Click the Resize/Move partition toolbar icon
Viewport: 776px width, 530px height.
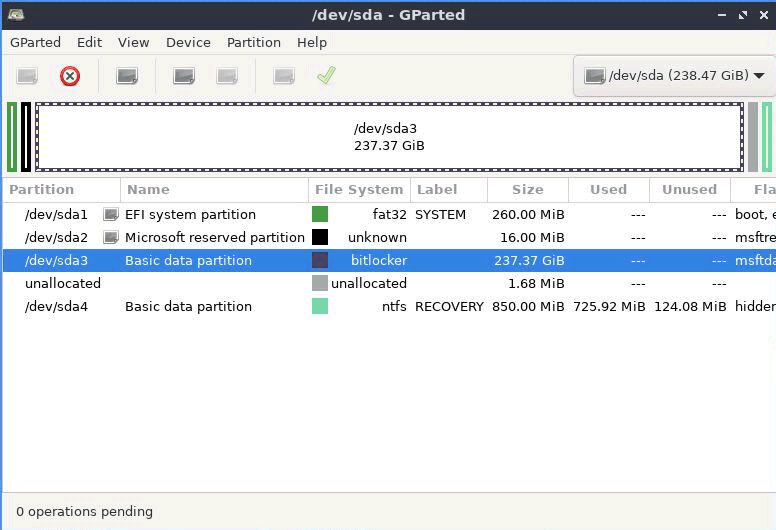[127, 76]
